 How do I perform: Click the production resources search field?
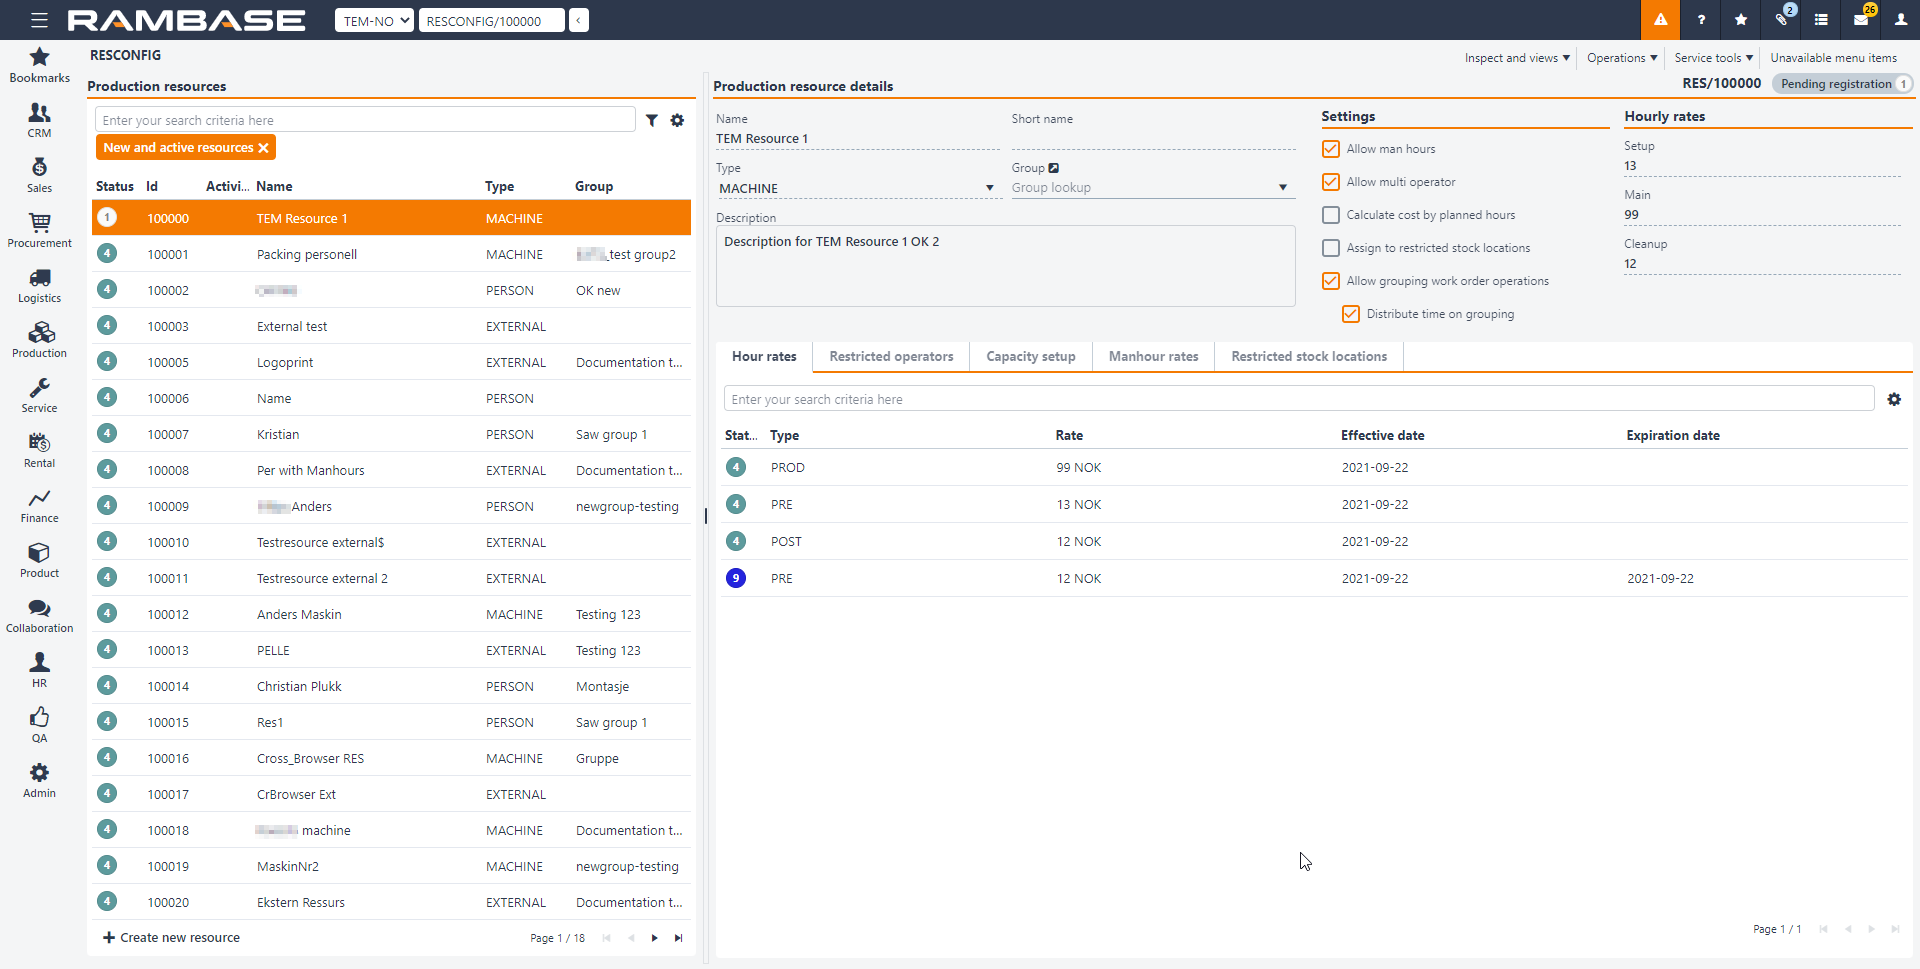(x=365, y=120)
